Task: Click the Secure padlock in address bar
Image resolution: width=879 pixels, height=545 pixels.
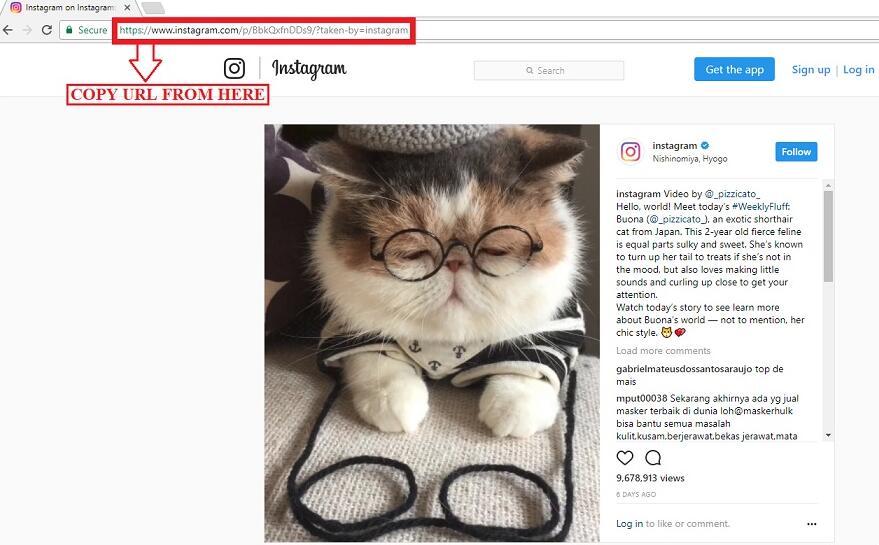Action: click(70, 30)
